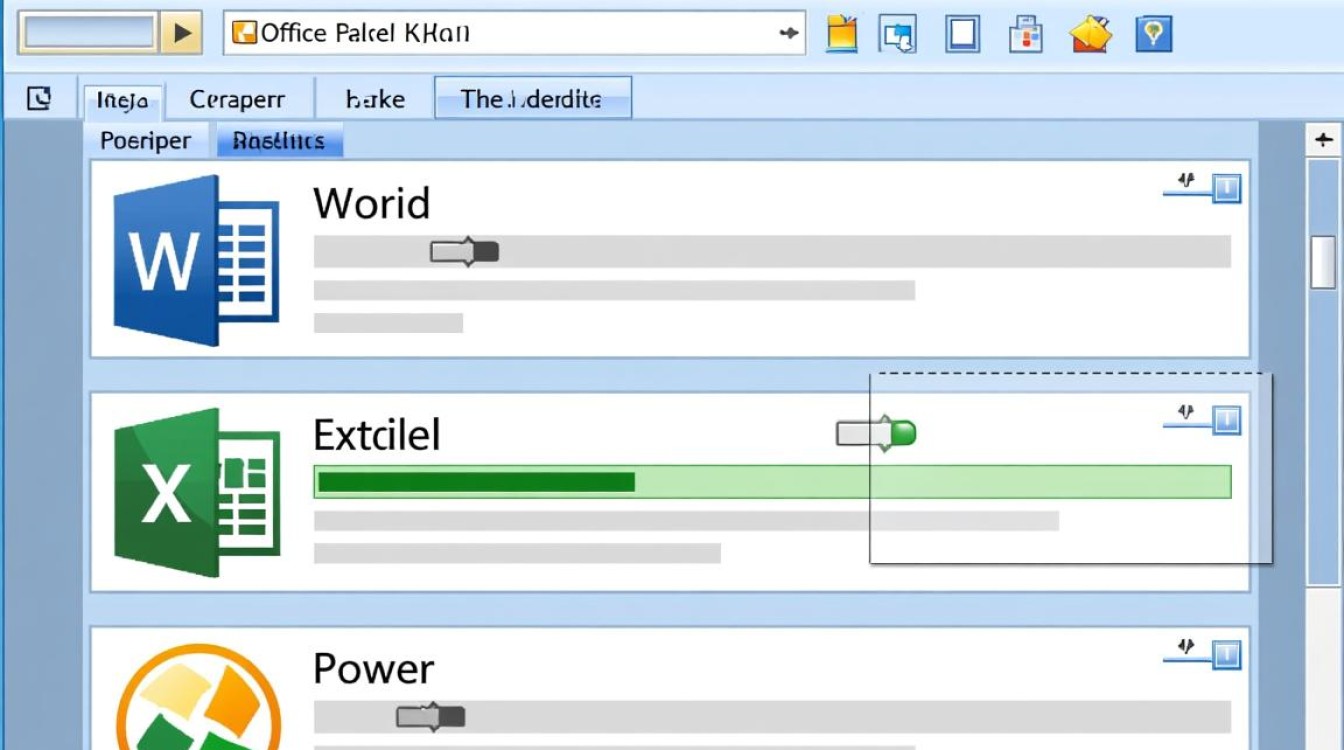The width and height of the screenshot is (1344, 750).
Task: Click the small square icon left of tabs
Action: pos(38,98)
